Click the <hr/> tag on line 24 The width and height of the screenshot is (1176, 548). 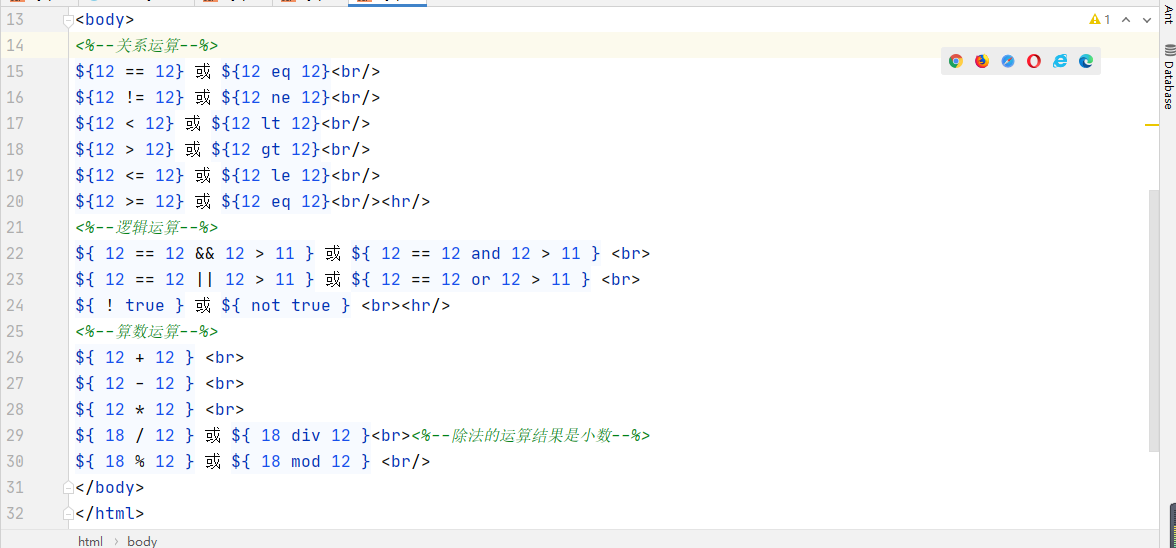(425, 305)
